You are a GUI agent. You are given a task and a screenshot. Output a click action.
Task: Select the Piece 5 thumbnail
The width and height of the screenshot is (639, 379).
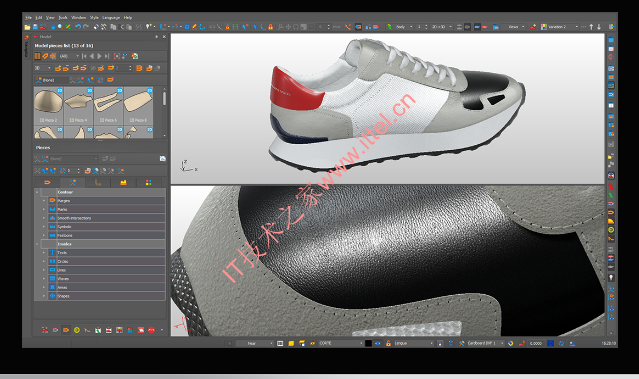tap(108, 106)
